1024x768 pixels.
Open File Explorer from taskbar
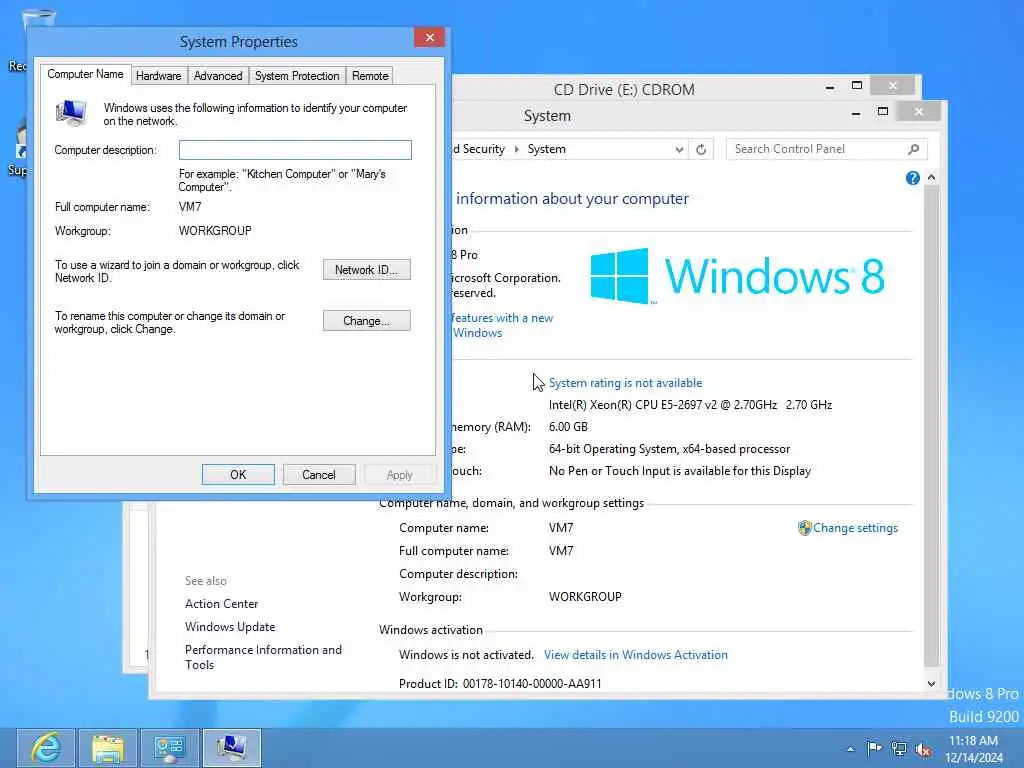pos(108,748)
